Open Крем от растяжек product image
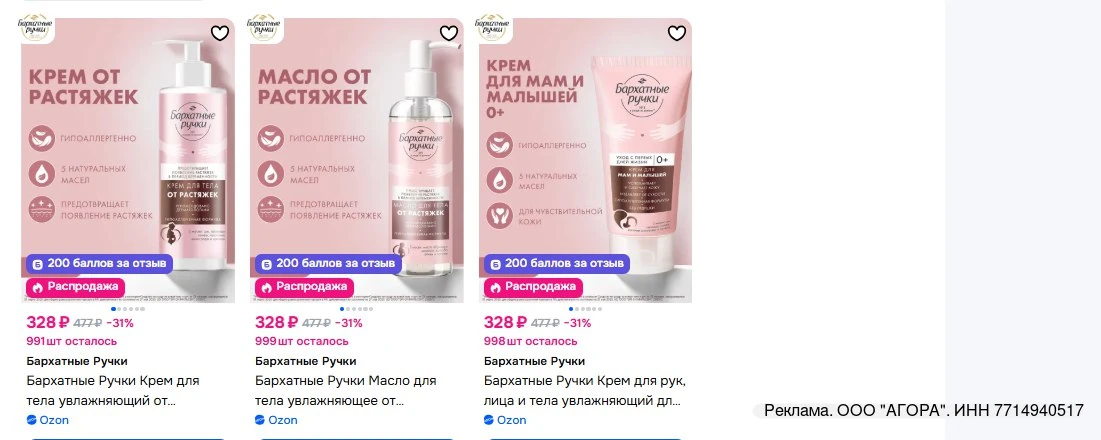This screenshot has width=1101, height=440. point(128,160)
